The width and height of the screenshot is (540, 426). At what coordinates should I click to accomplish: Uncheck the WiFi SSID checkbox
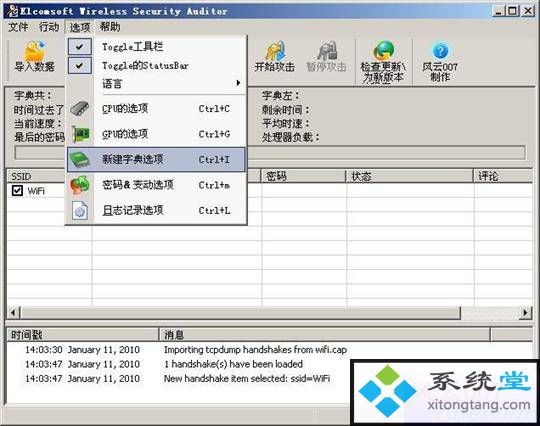click(x=17, y=190)
